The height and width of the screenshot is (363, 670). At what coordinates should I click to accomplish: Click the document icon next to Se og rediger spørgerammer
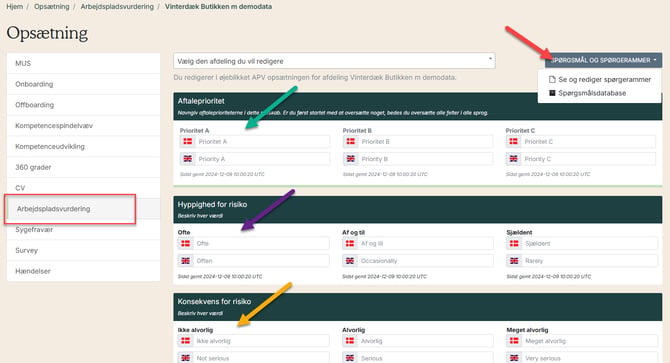click(x=552, y=79)
